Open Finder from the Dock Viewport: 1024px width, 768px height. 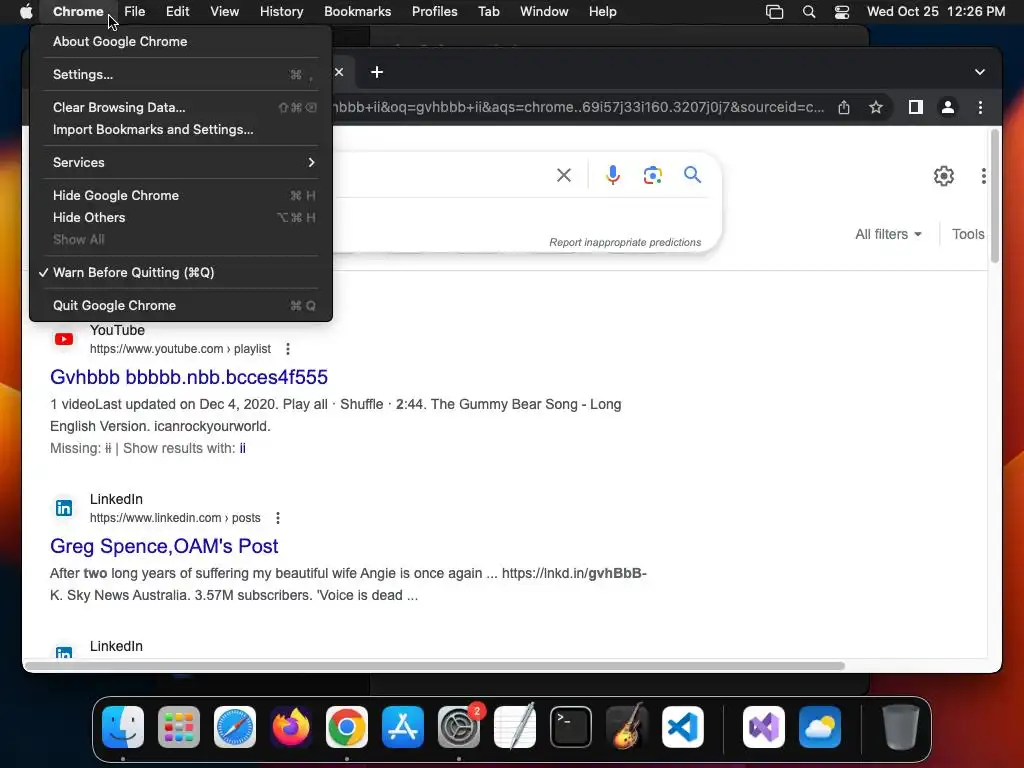tap(123, 727)
